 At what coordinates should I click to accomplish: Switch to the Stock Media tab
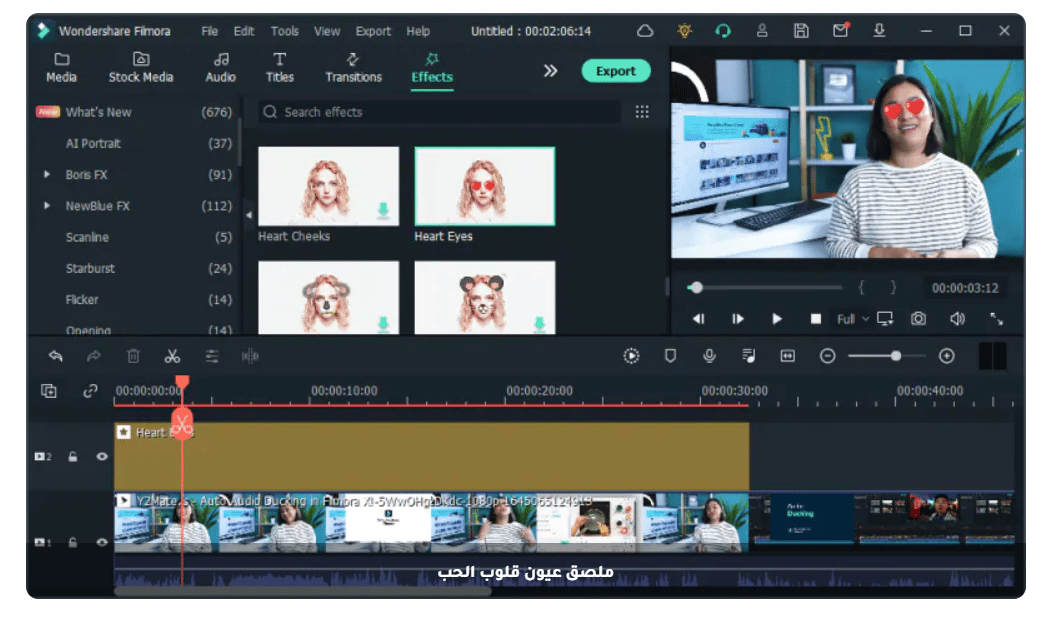pos(141,68)
